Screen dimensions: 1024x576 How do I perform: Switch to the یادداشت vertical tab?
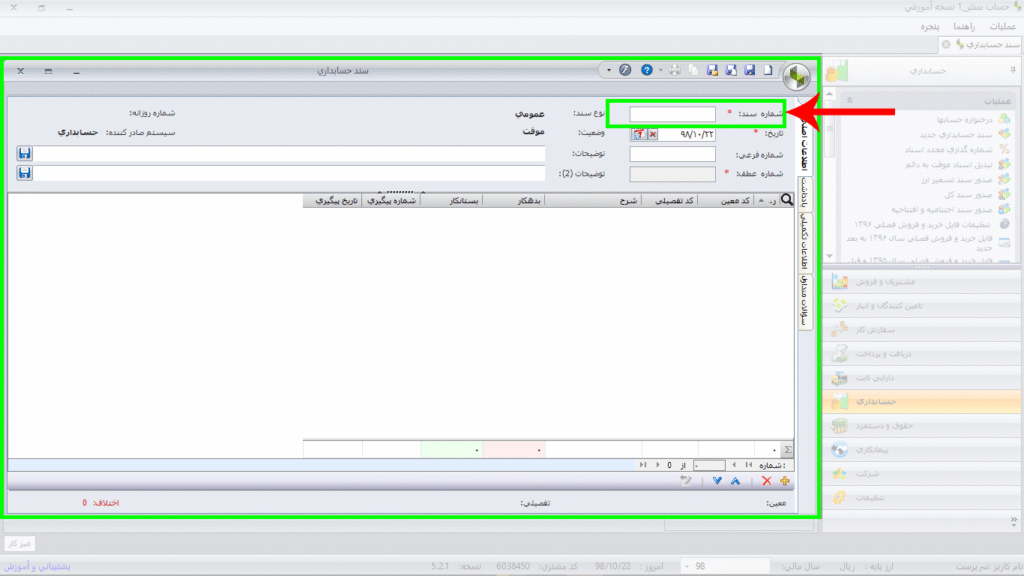click(805, 192)
